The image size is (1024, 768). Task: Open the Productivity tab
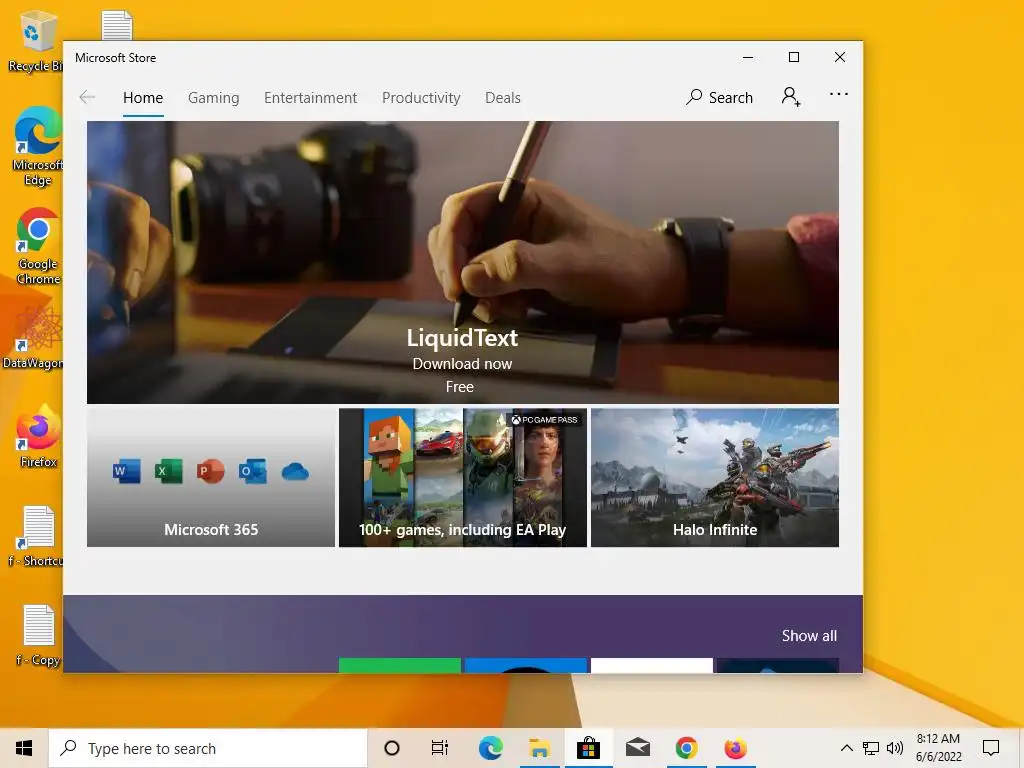tap(421, 98)
